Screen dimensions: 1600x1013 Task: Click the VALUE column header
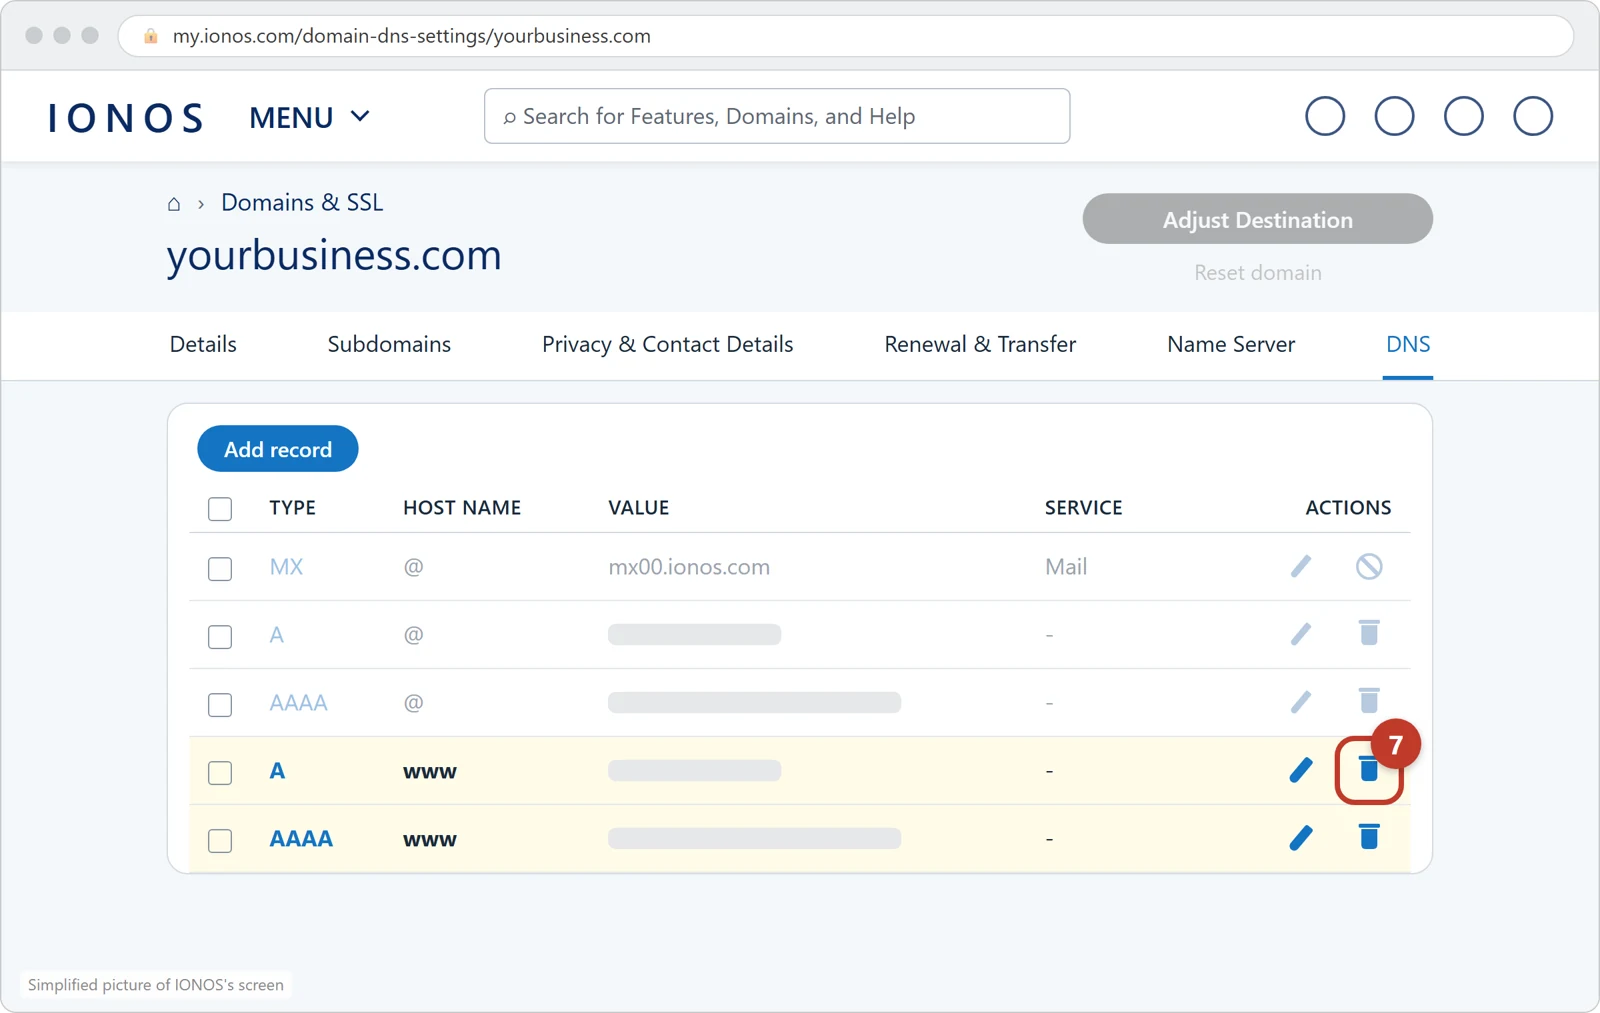coord(639,508)
